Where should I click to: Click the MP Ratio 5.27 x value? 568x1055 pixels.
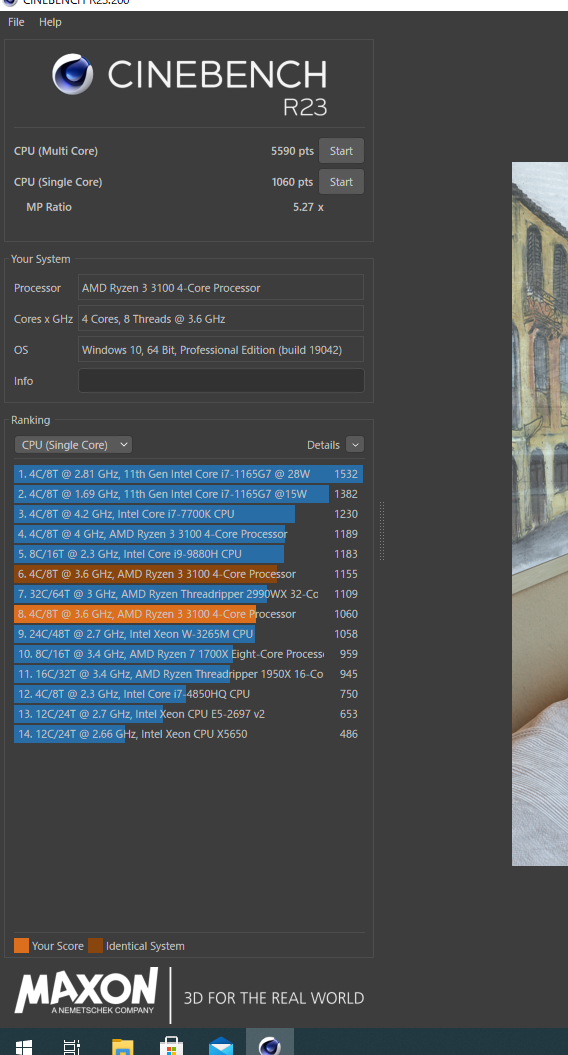[x=308, y=207]
